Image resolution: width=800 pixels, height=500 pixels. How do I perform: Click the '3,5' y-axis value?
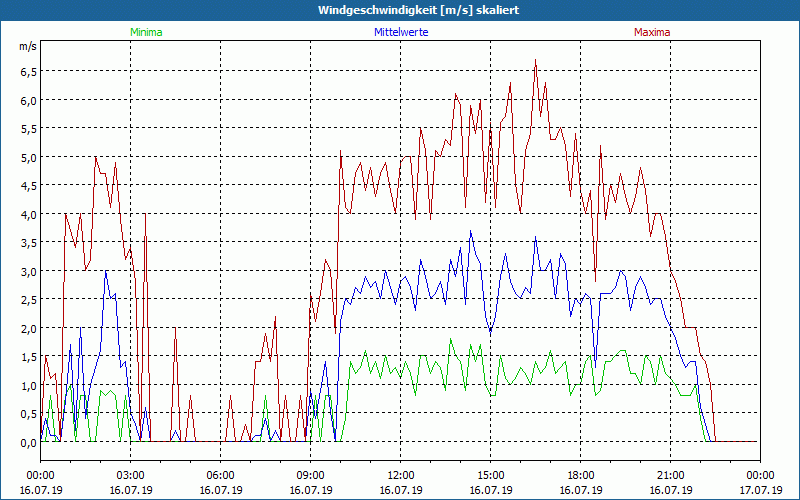click(28, 243)
